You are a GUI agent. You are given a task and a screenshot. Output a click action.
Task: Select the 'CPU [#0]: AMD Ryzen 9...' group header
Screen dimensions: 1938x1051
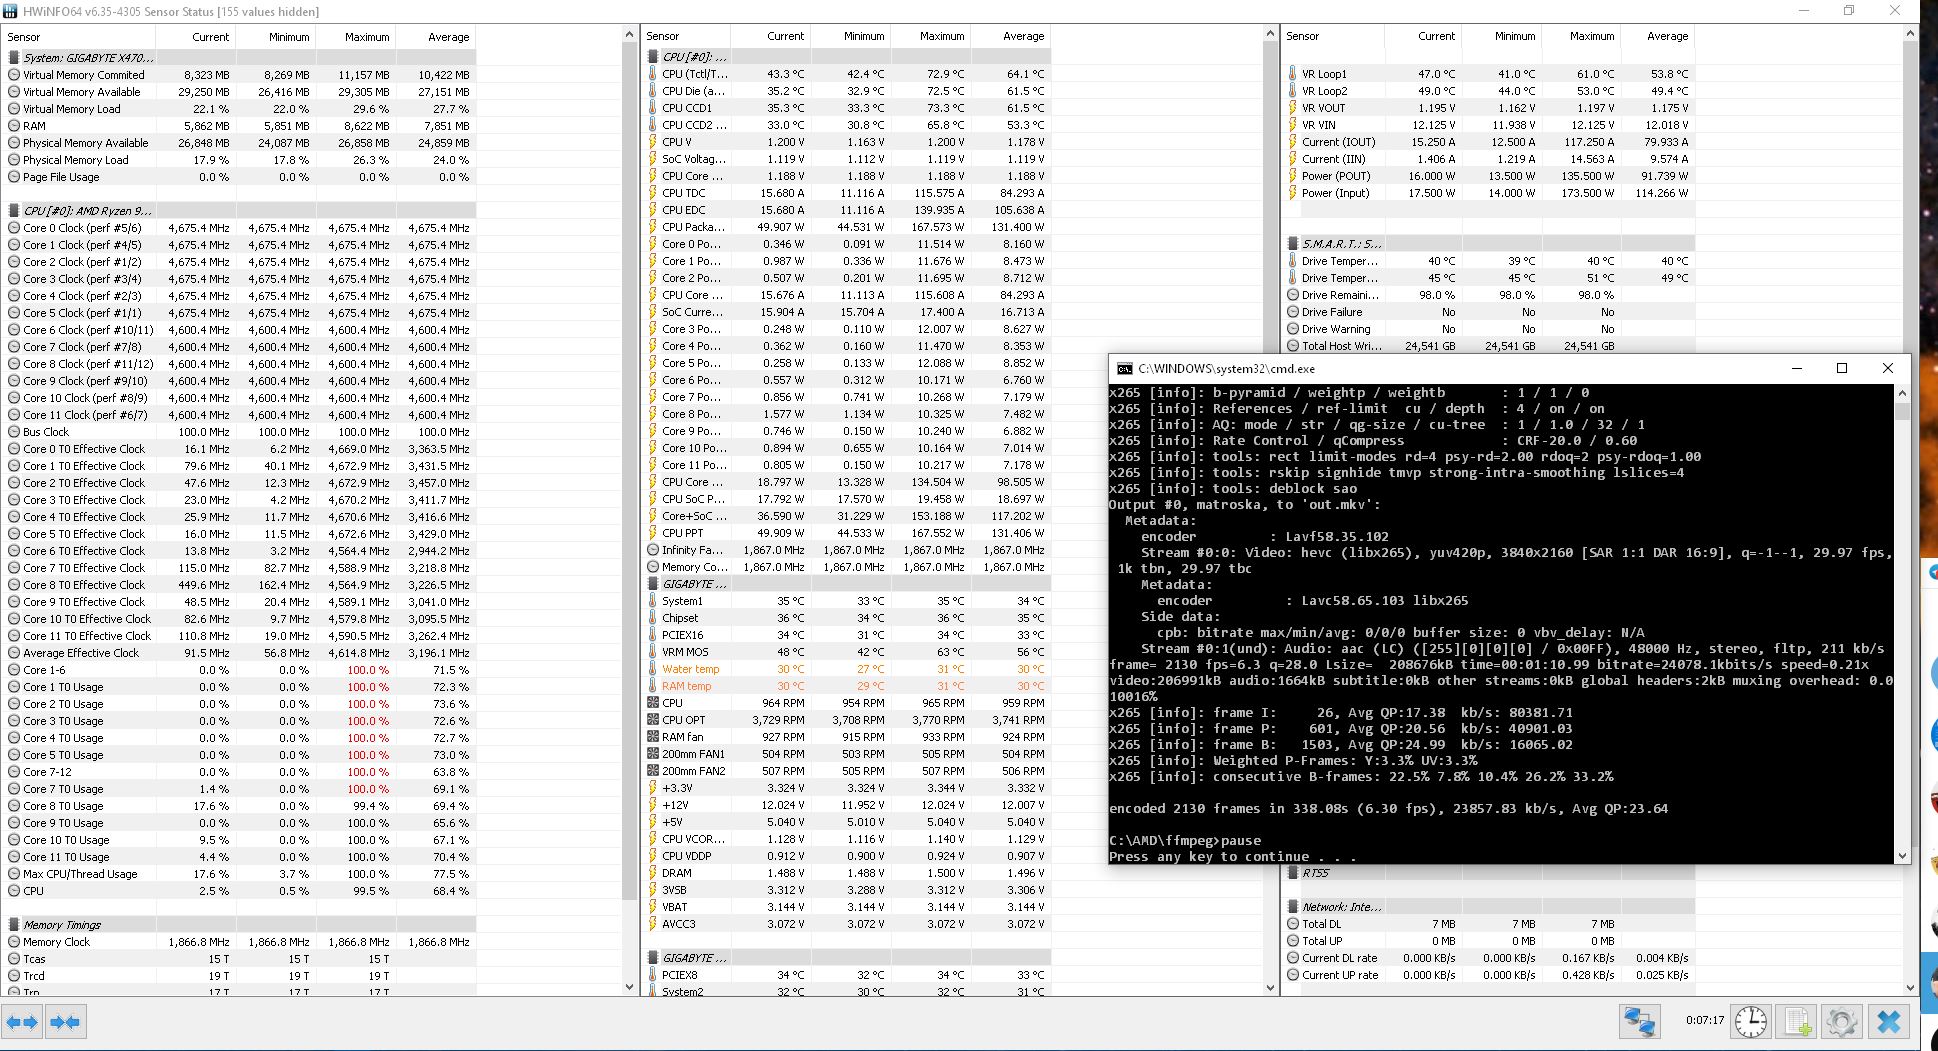coord(240,211)
